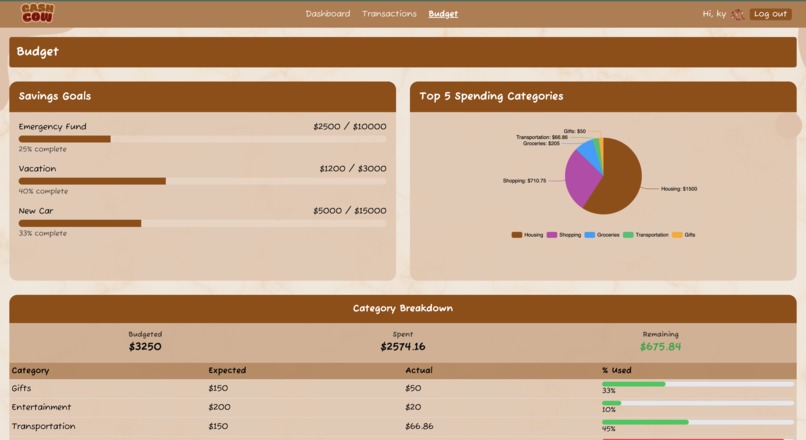The height and width of the screenshot is (440, 806).
Task: Click the cow avatar icon beside Hi, ky
Action: click(x=738, y=14)
